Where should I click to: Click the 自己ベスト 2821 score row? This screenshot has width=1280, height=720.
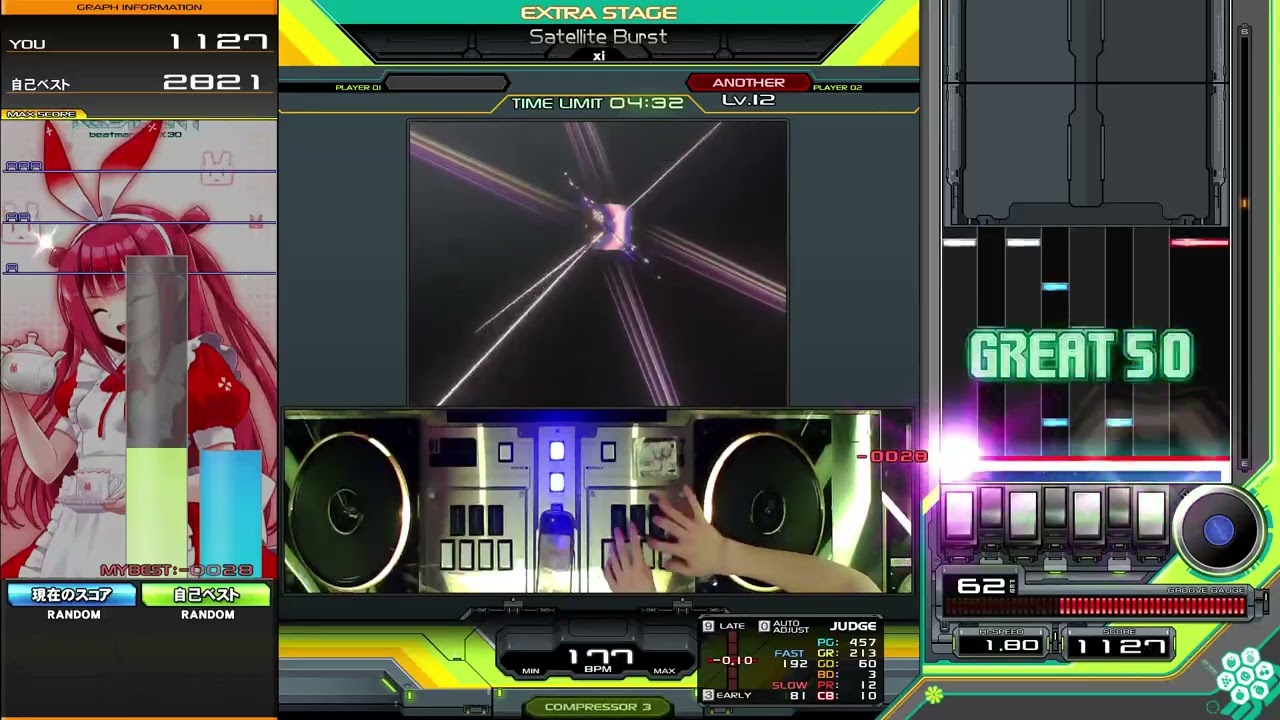138,83
